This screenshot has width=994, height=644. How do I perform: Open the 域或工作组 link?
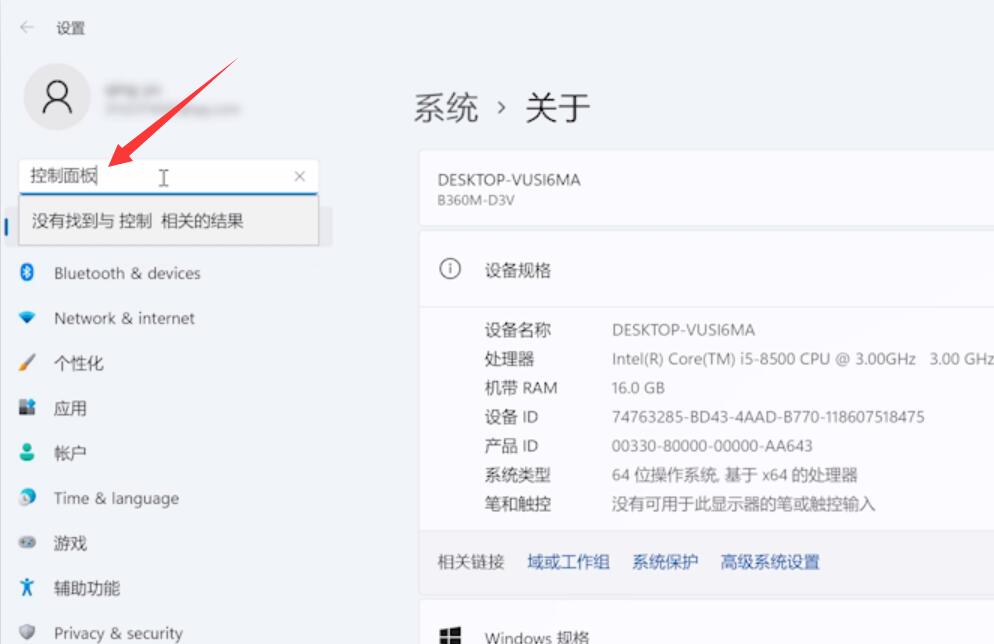(568, 562)
